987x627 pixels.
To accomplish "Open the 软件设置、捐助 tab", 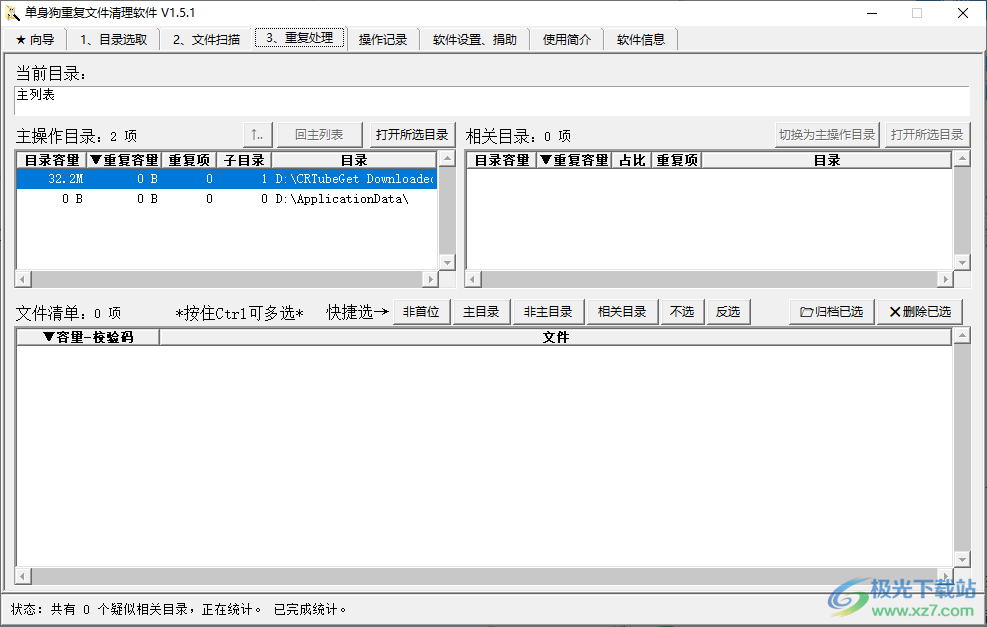I will coord(474,38).
